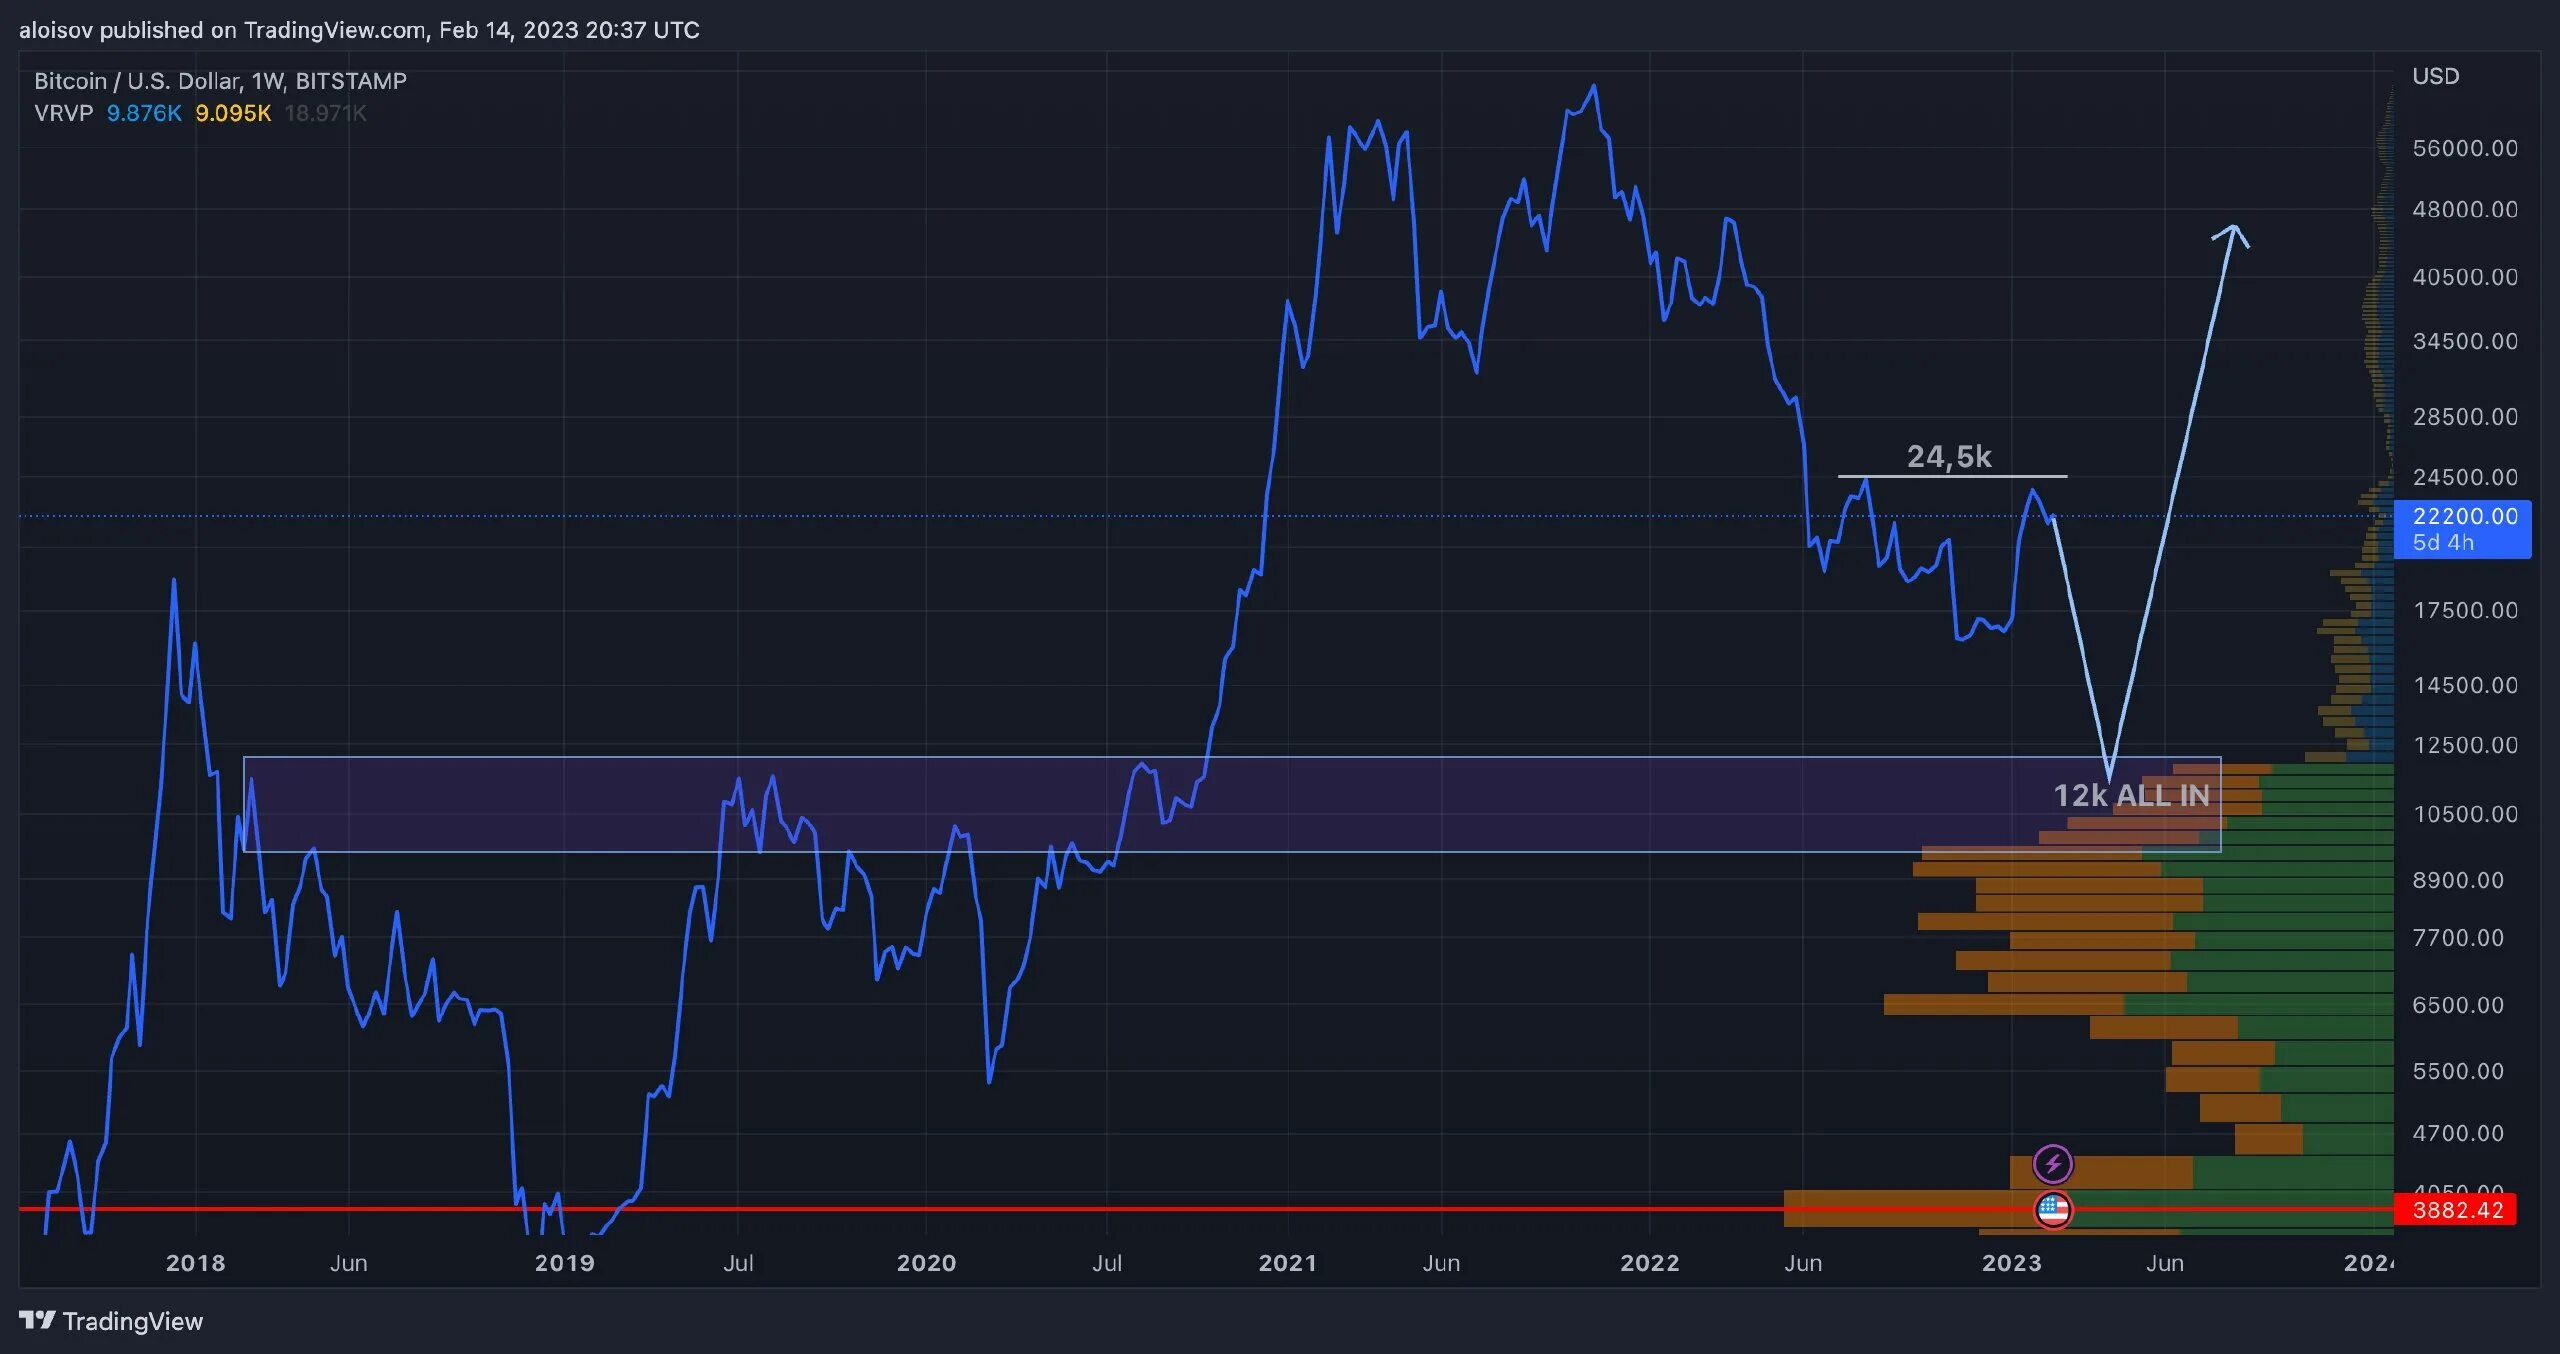2560x1354 pixels.
Task: Click the 2023 label on time axis
Action: 2011,1262
